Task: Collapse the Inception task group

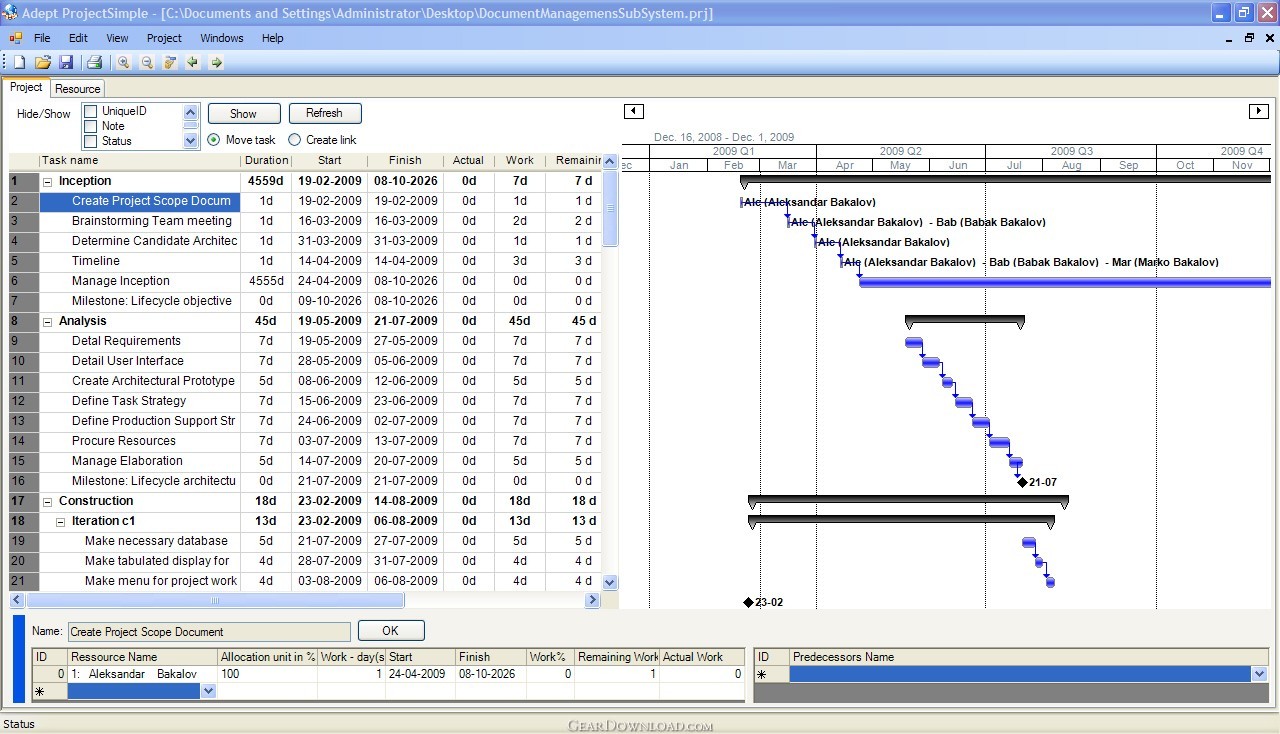Action: click(47, 182)
